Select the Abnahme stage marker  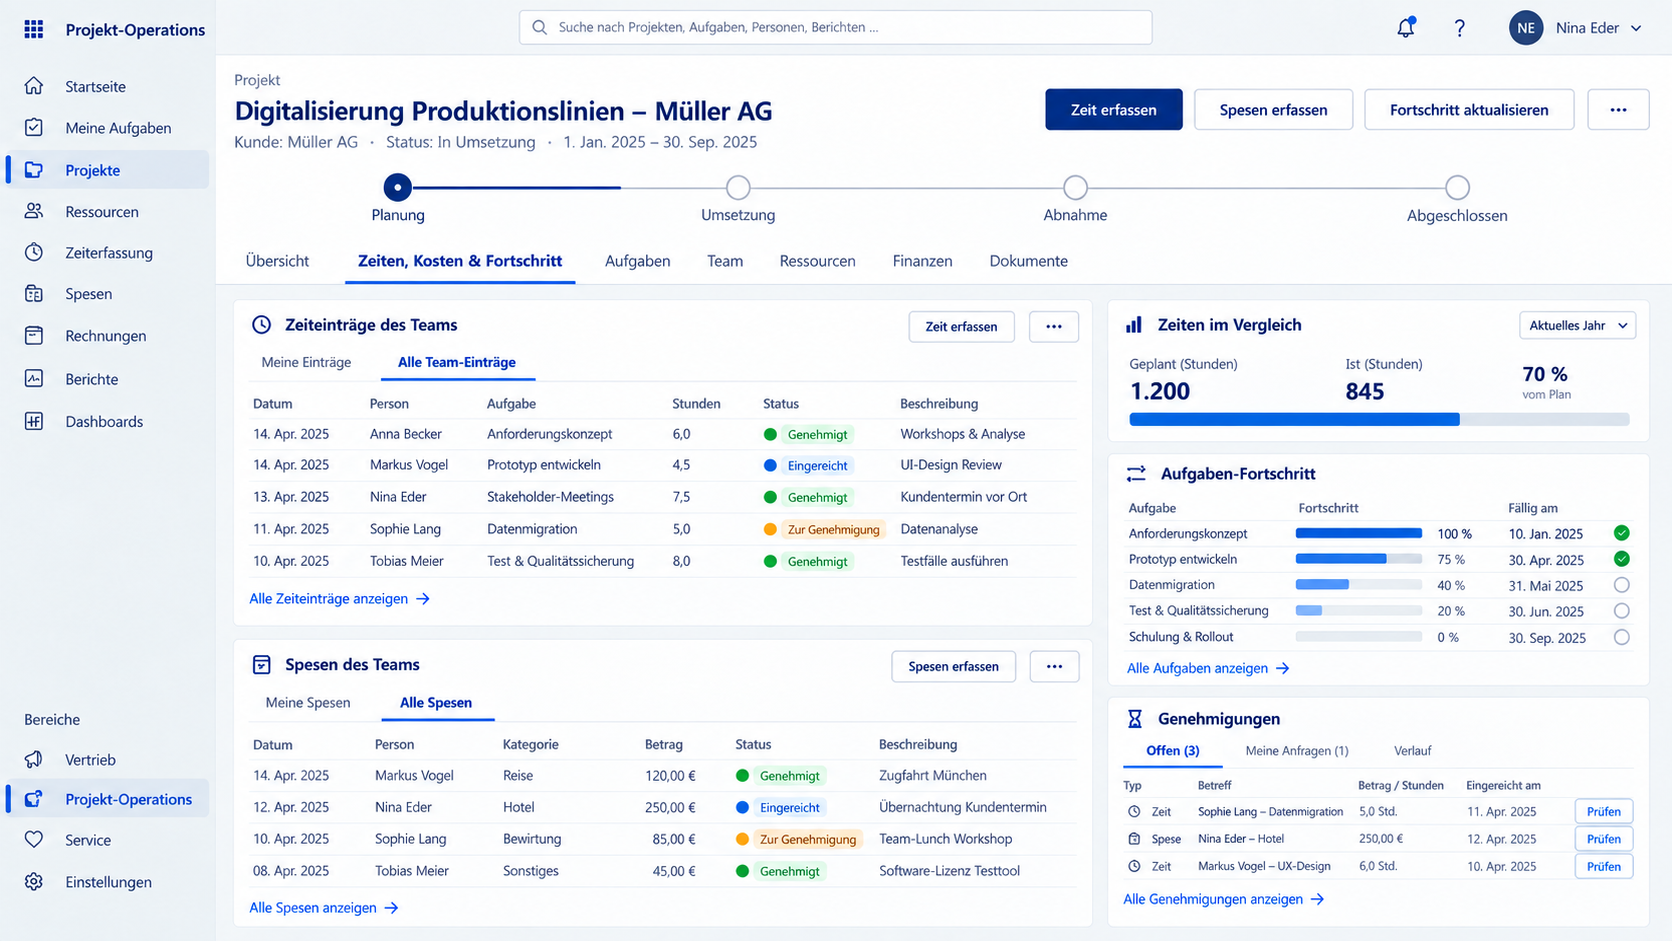[x=1075, y=187]
